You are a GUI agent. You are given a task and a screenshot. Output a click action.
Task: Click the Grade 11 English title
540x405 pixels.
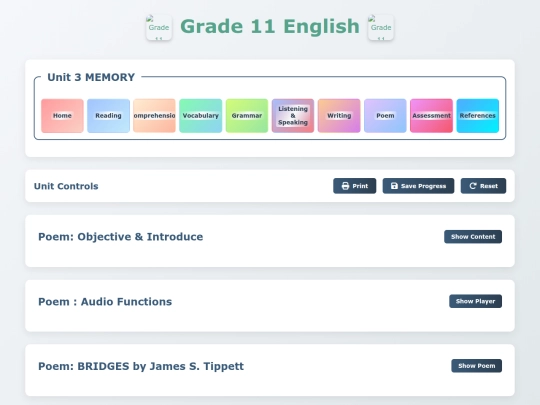(270, 27)
